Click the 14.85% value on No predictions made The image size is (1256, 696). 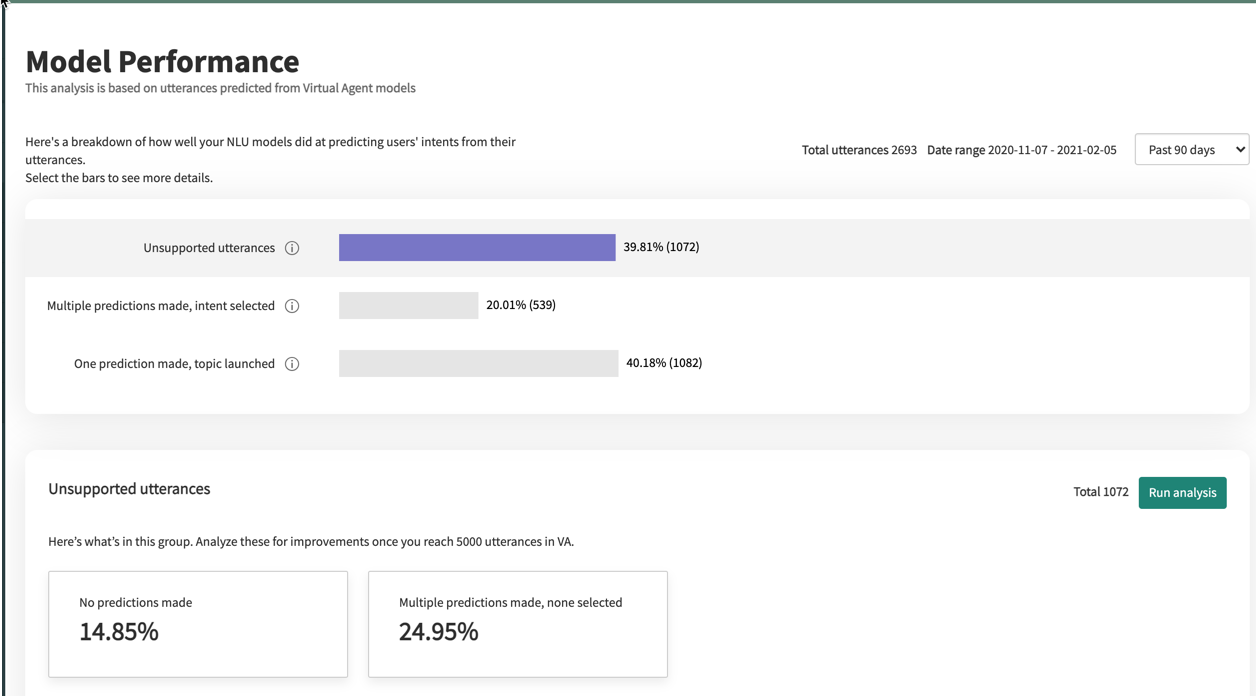point(119,632)
